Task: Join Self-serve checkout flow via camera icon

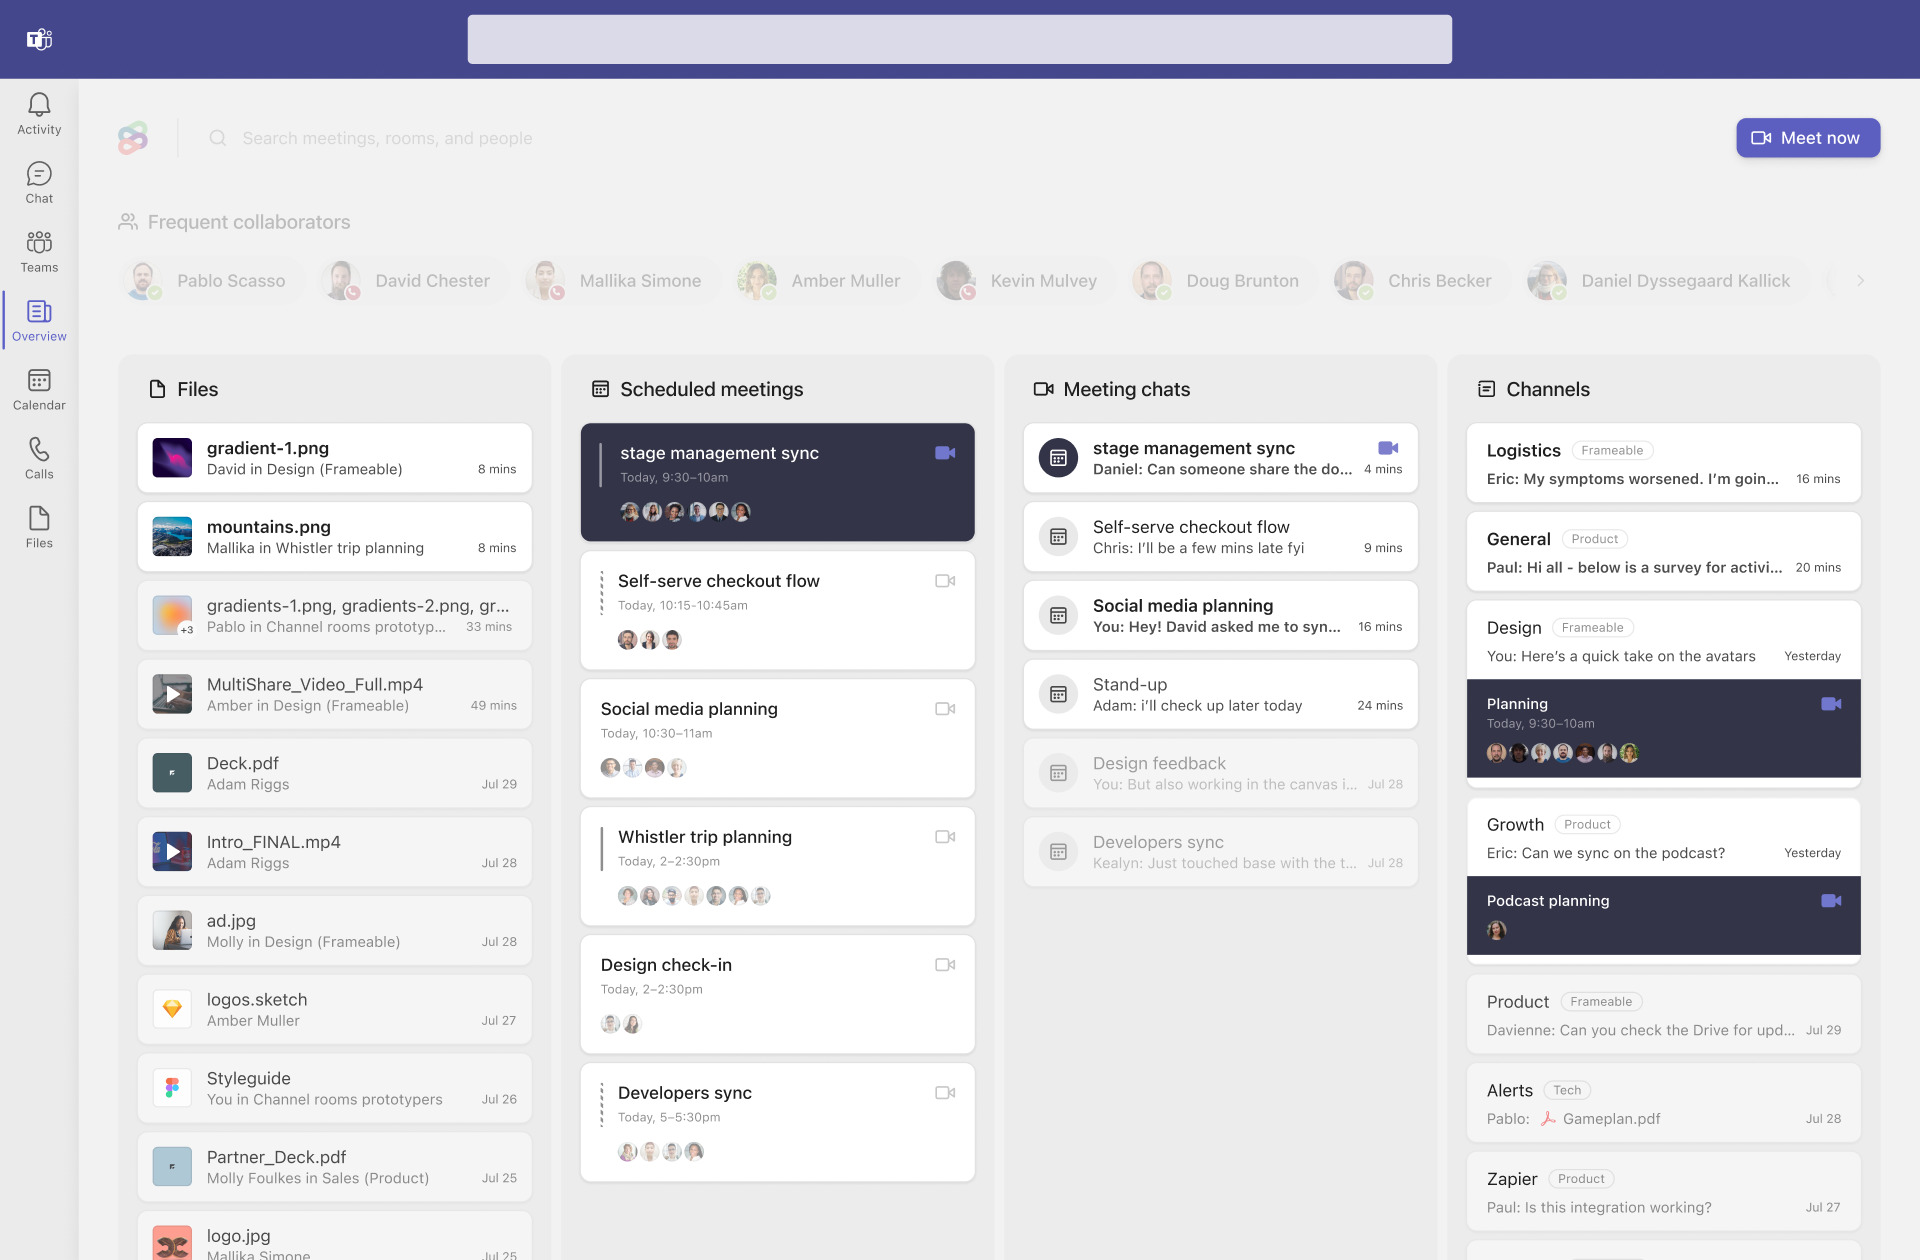Action: coord(944,581)
